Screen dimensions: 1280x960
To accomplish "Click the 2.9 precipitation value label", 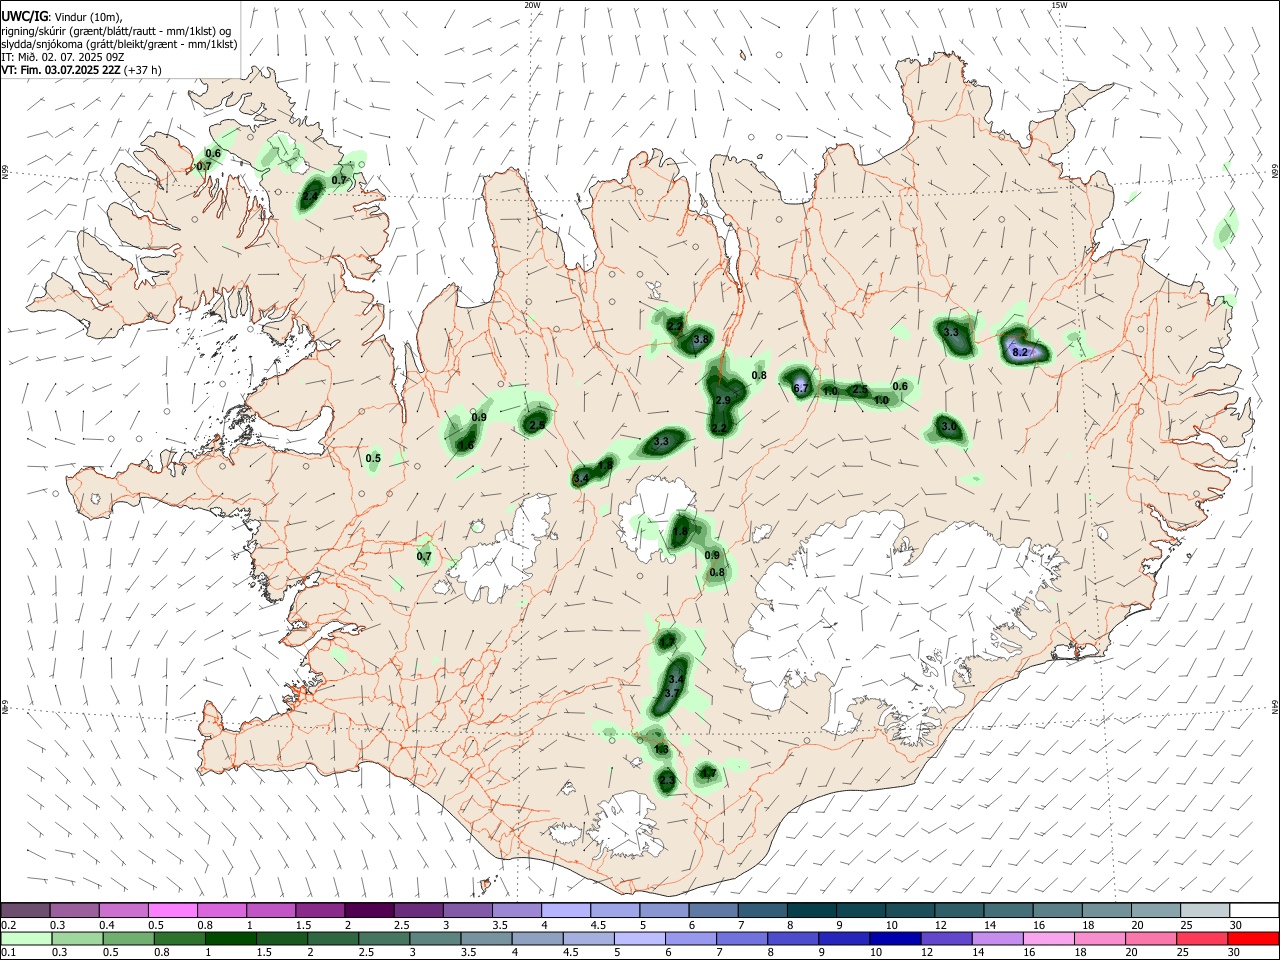I will click(724, 400).
